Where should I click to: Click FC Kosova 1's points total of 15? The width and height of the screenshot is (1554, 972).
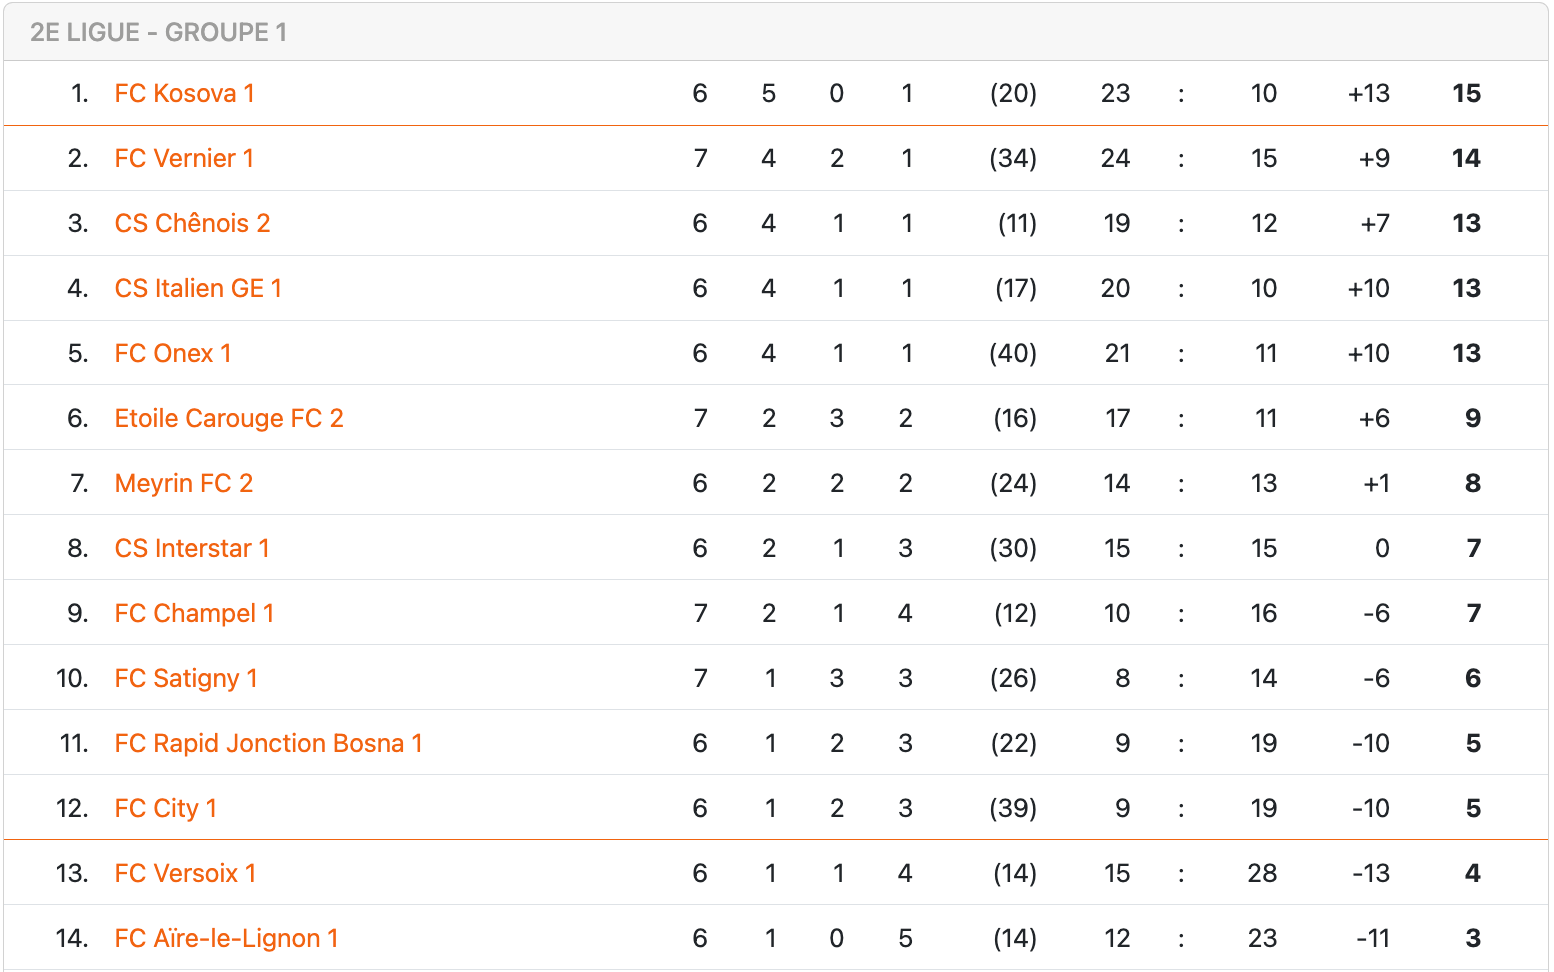click(1466, 93)
